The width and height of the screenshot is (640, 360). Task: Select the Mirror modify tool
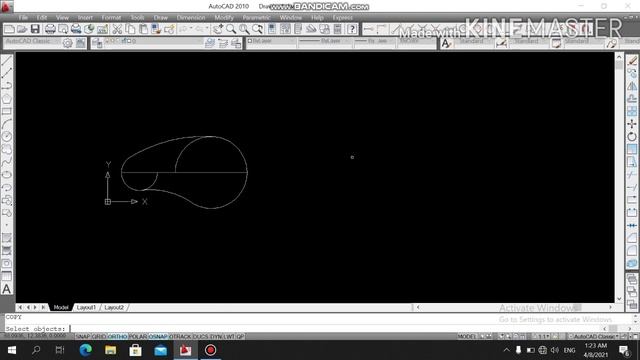pos(632,86)
